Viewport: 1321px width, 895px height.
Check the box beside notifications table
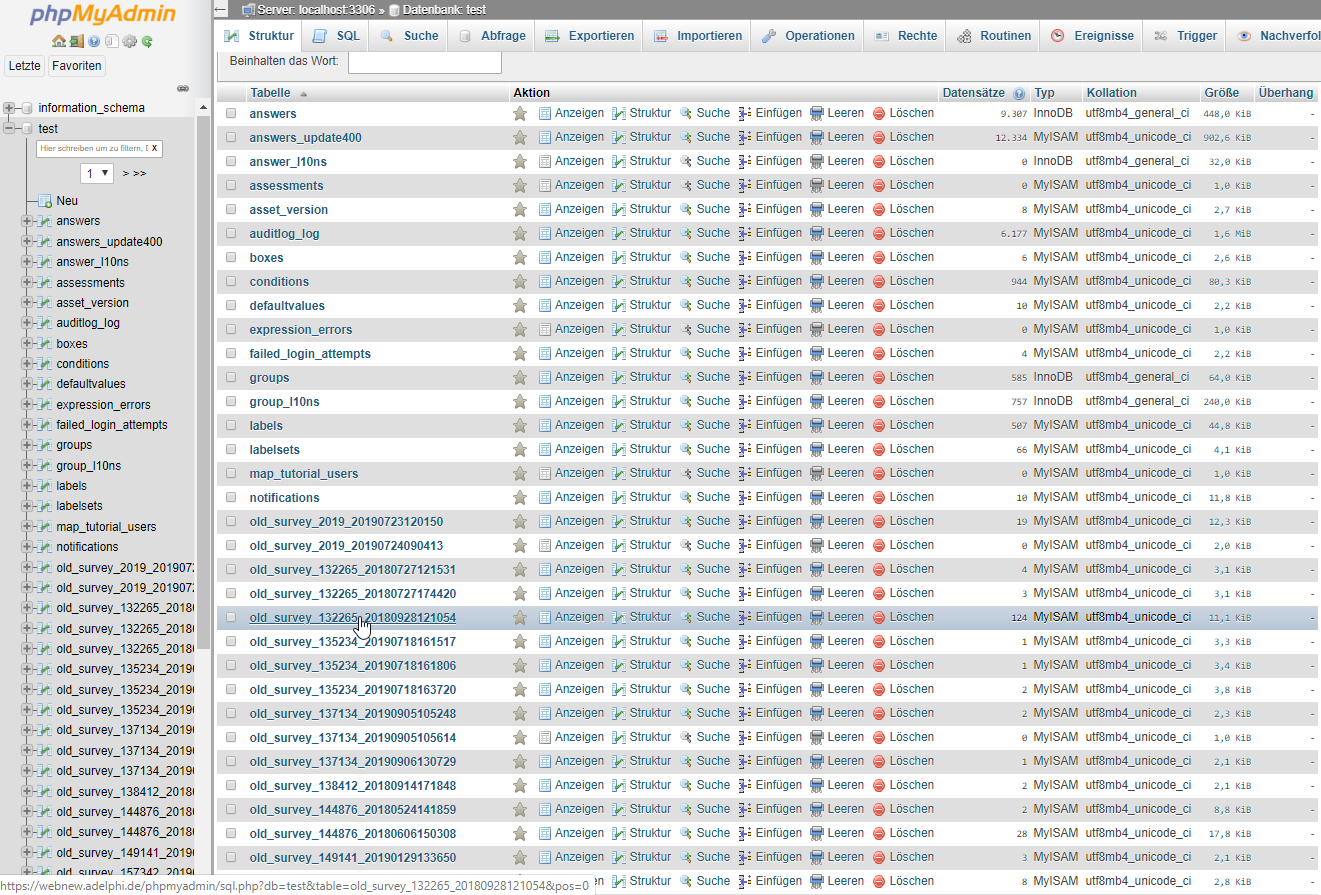click(x=231, y=498)
